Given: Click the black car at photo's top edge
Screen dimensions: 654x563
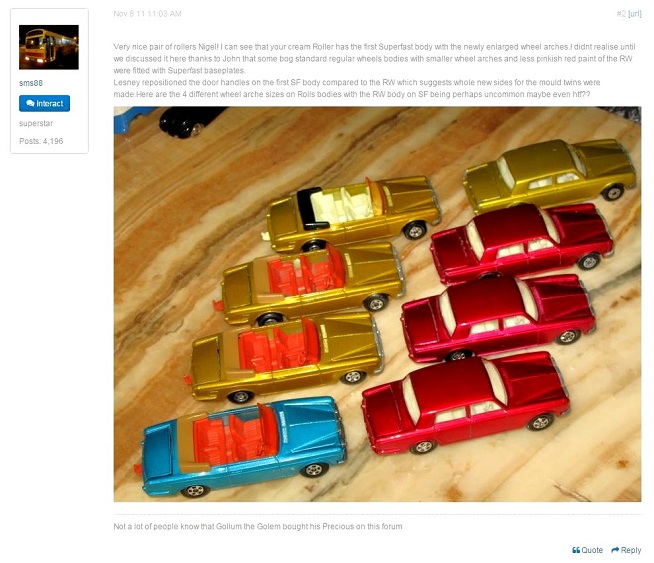Looking at the screenshot, I should pyautogui.click(x=190, y=121).
